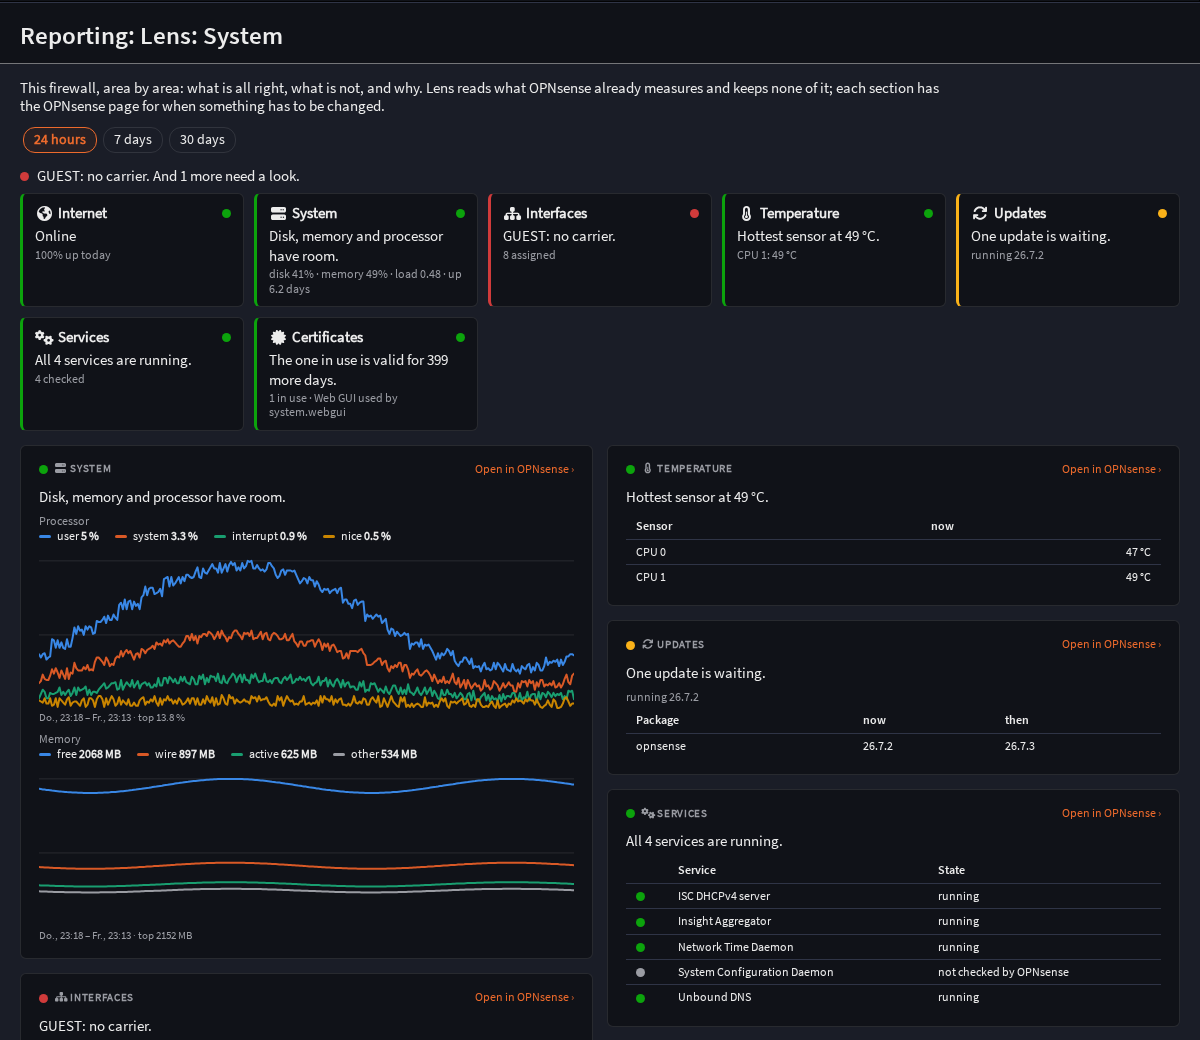Click the network icon on Interfaces card
The image size is (1200, 1040).
[x=512, y=213]
